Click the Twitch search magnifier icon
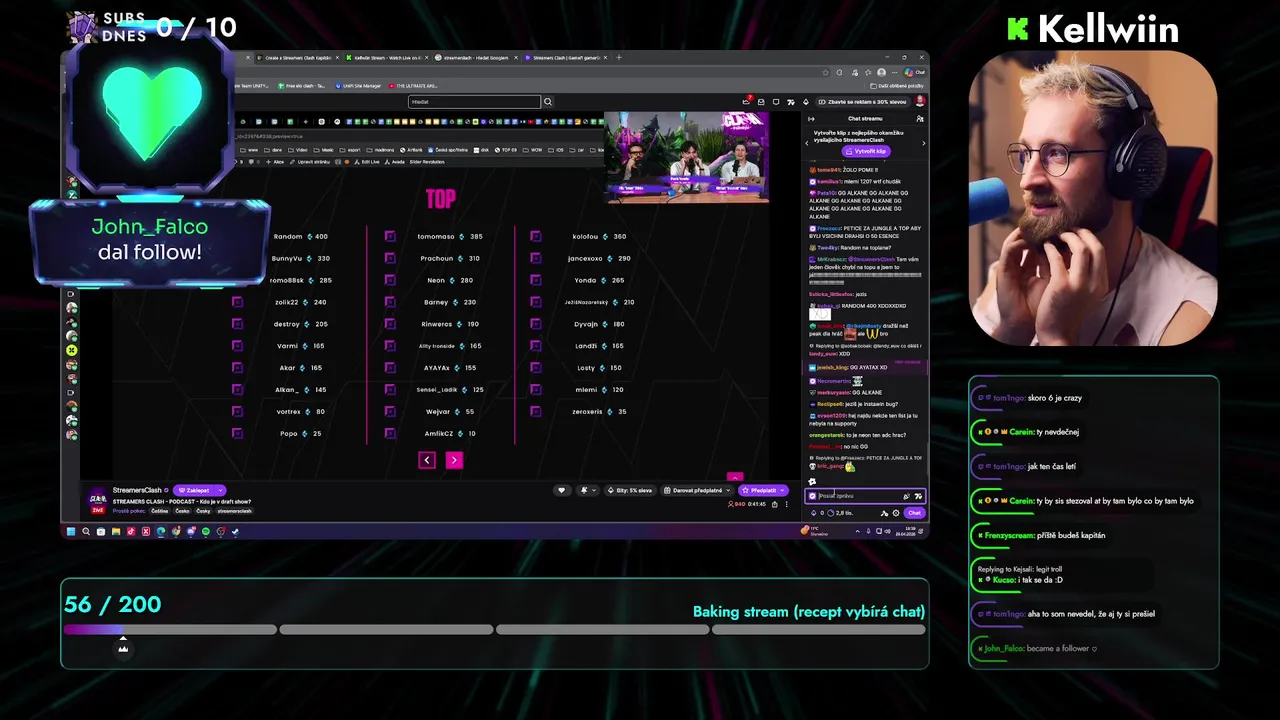The image size is (1280, 720). (x=548, y=102)
